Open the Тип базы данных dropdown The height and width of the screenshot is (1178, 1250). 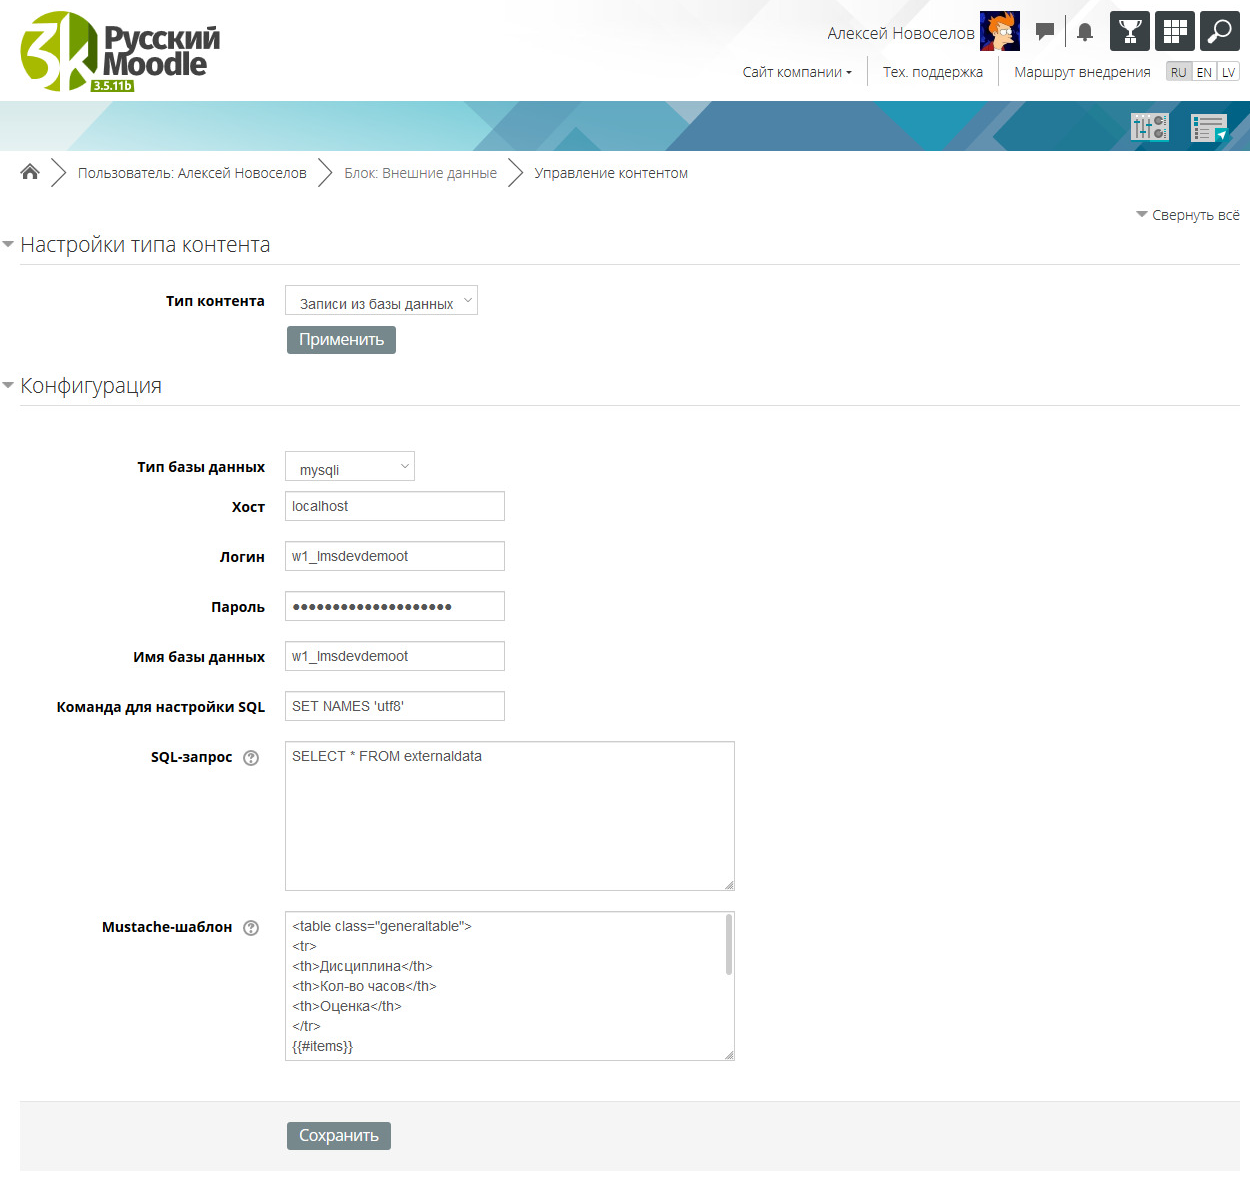[x=350, y=467]
